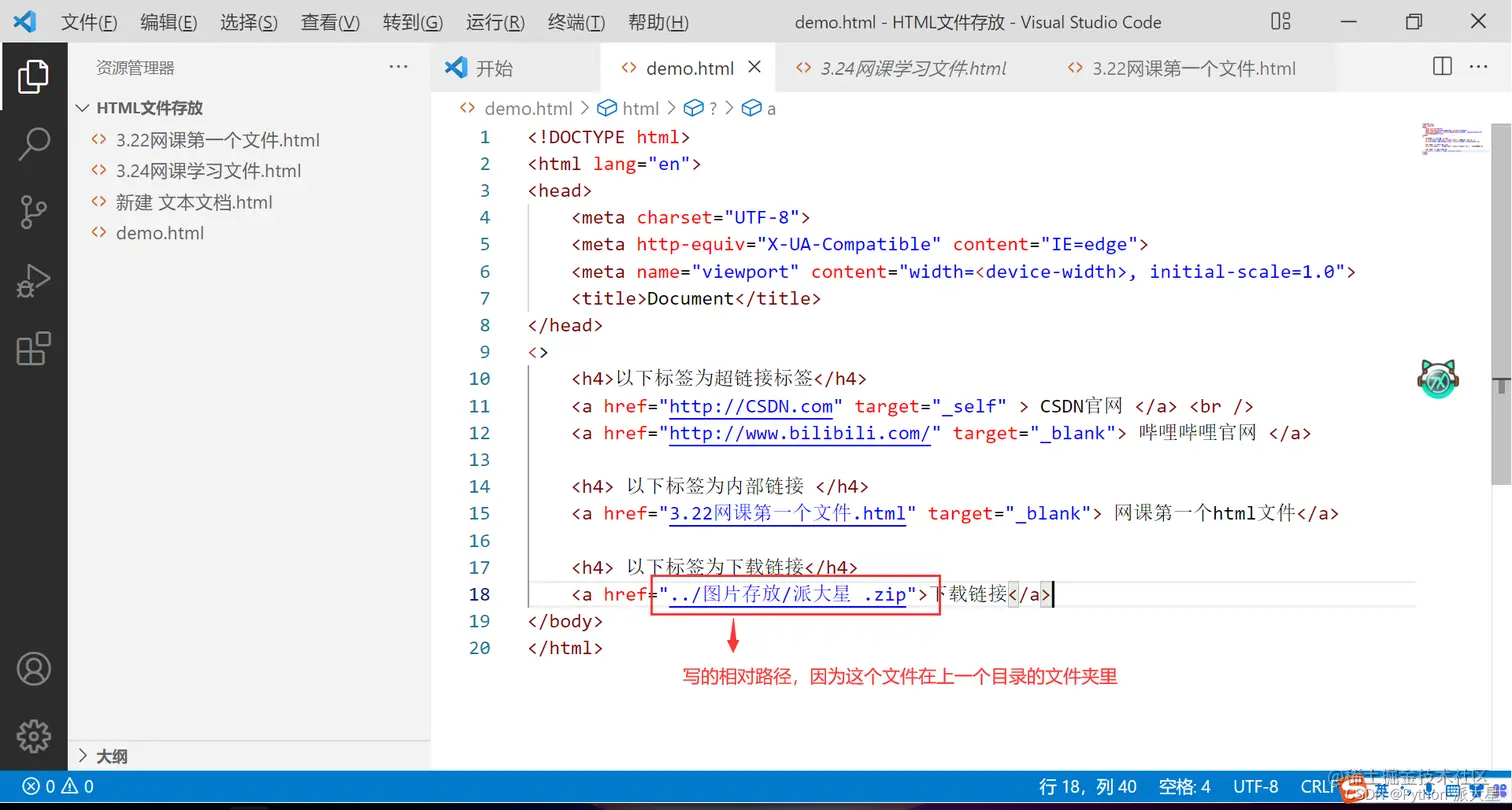The image size is (1512, 810).
Task: Click the minimap code overview
Action: 1453,139
